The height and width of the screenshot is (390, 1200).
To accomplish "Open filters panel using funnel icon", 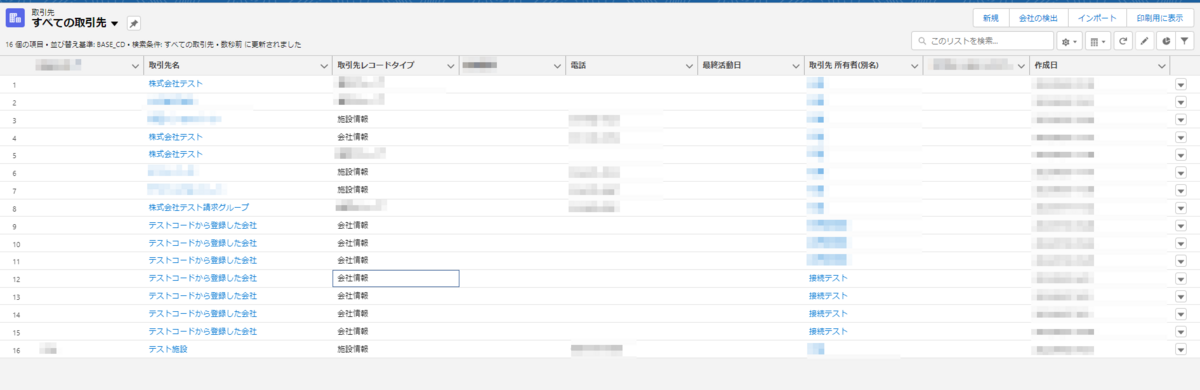I will click(x=1186, y=41).
